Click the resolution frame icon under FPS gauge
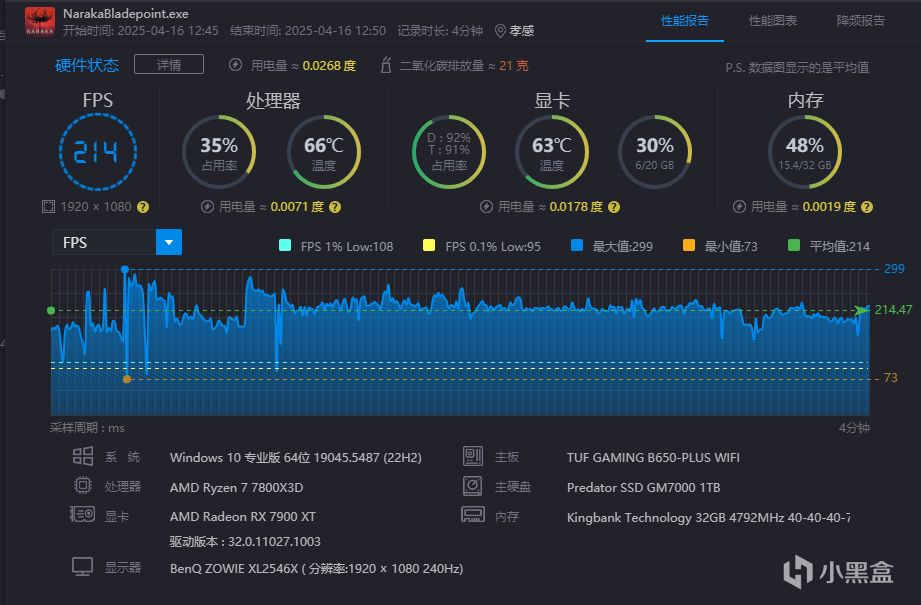The height and width of the screenshot is (605, 921). coord(48,207)
